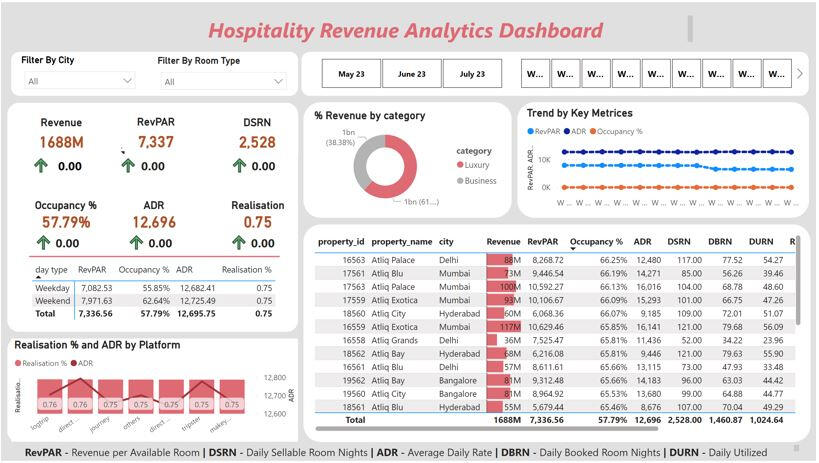This screenshot has width=819, height=463.
Task: Click the RevPAR legend marker in trend chart
Action: point(530,131)
